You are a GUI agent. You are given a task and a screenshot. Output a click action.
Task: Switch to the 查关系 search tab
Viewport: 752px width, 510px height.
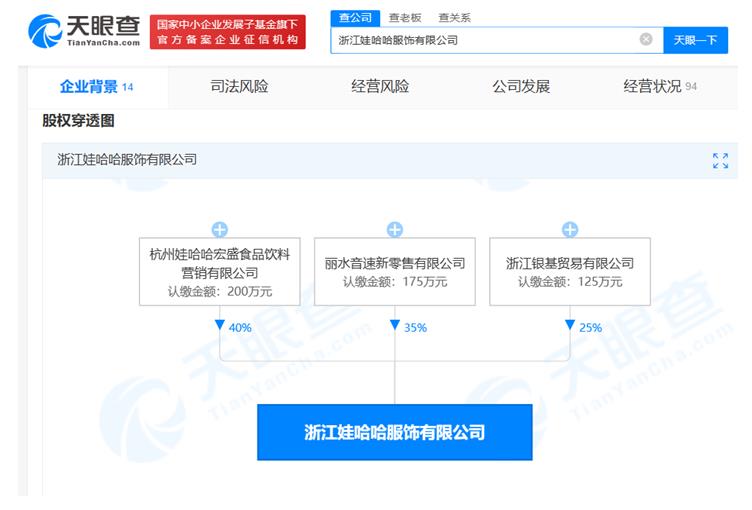click(454, 18)
